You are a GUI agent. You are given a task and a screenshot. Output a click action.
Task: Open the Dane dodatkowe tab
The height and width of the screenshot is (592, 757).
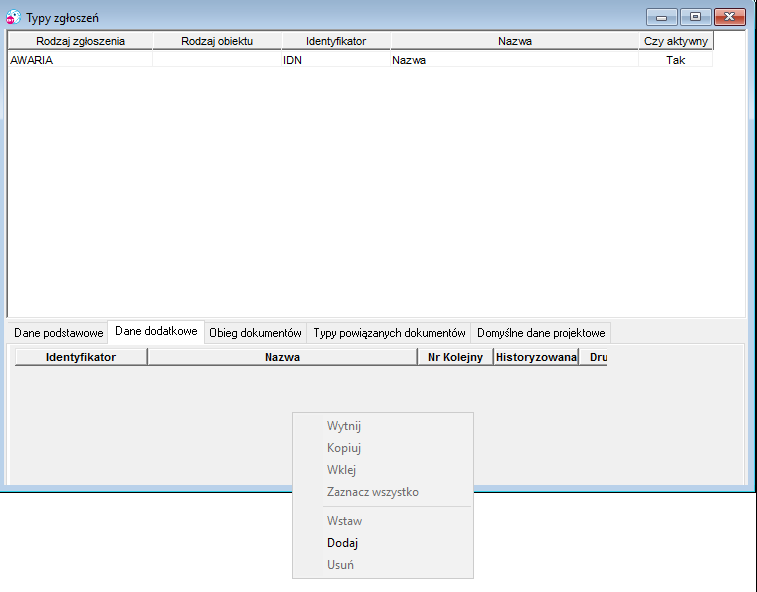pos(156,331)
